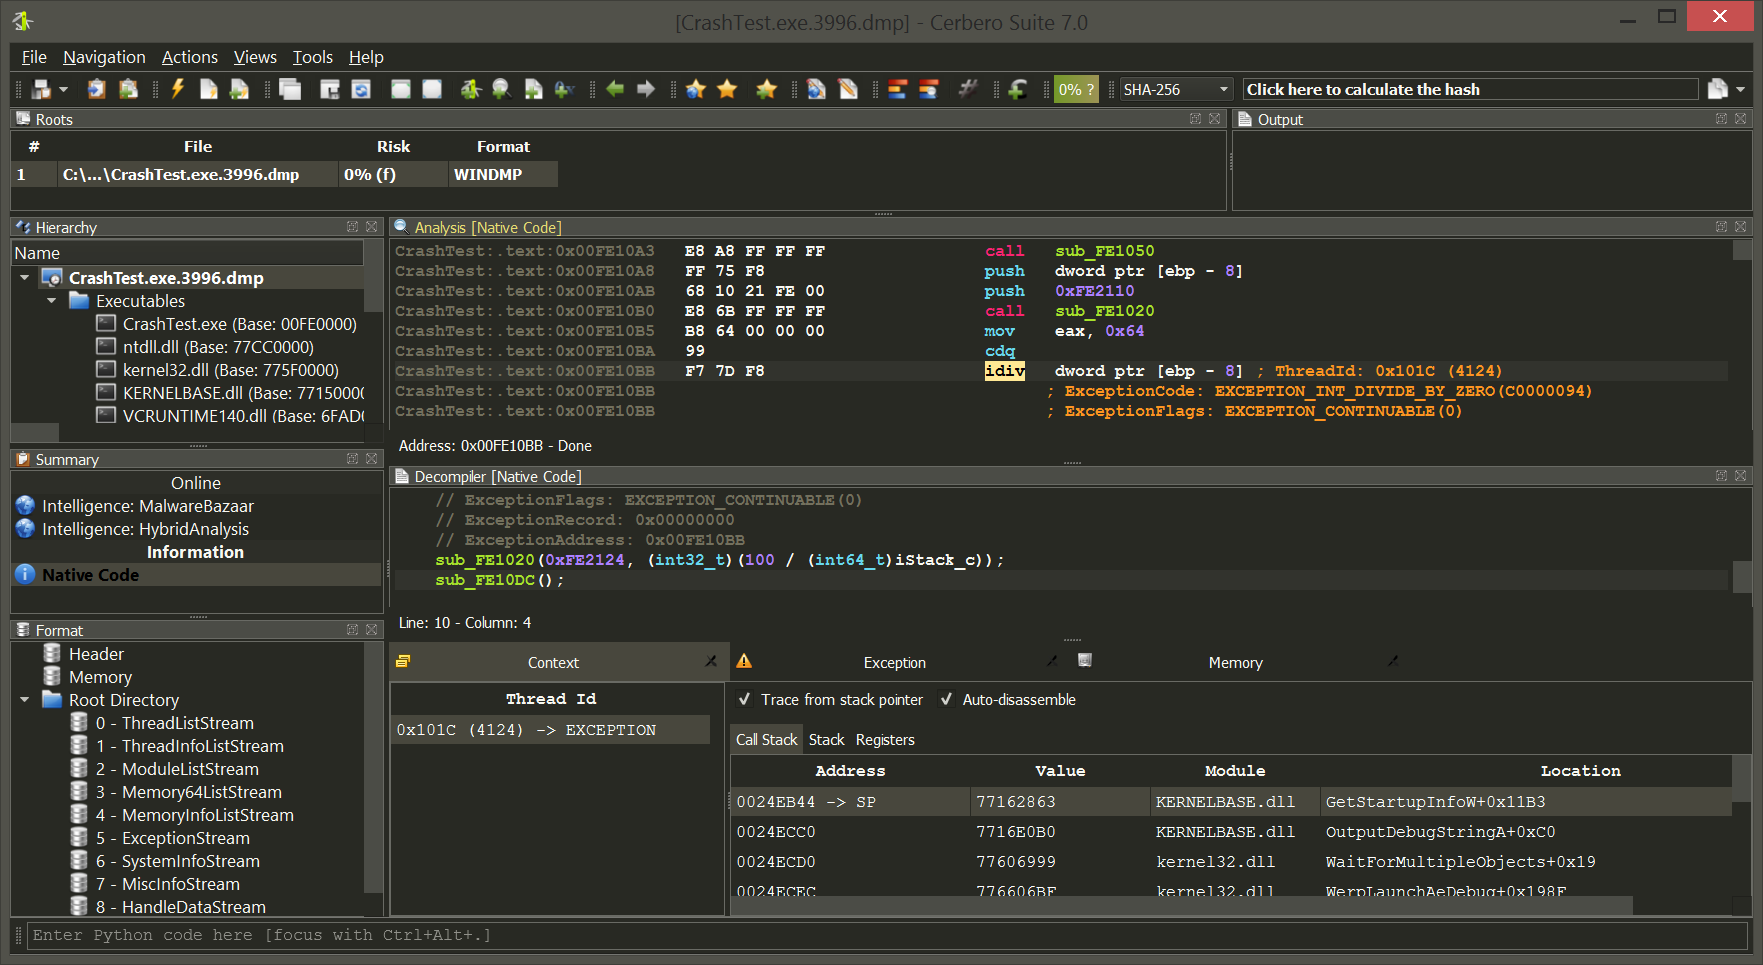Collapse the Root Directory tree node
1763x965 pixels.
25,700
